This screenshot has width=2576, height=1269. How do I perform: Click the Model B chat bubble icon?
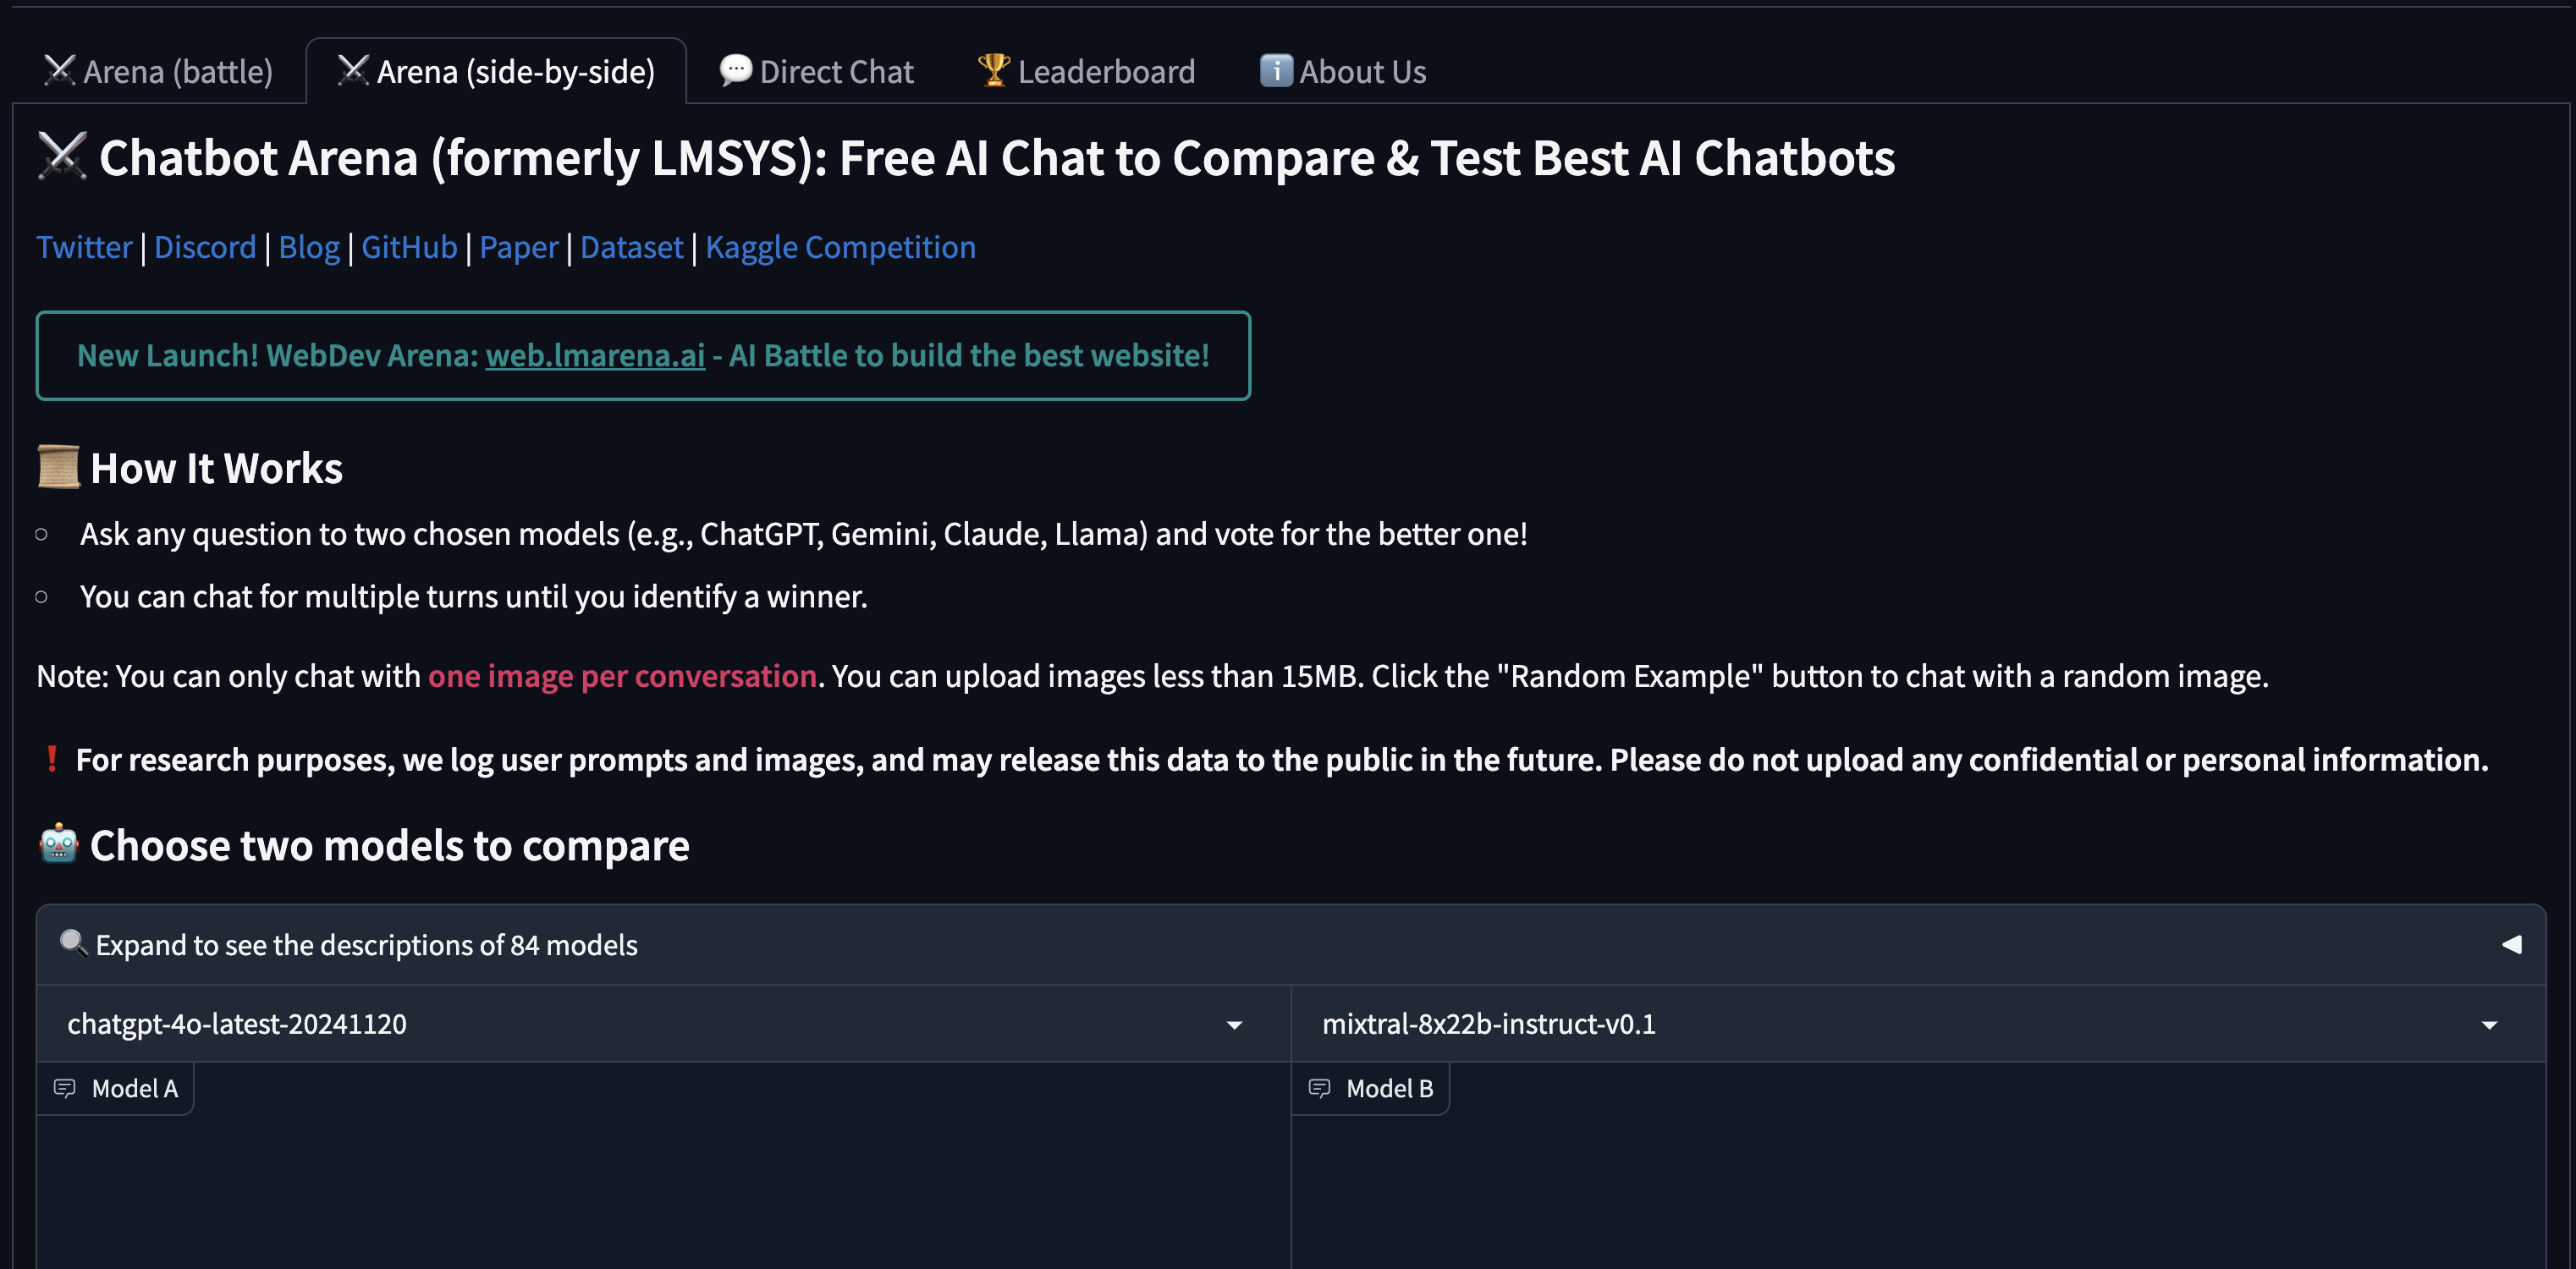click(1319, 1088)
